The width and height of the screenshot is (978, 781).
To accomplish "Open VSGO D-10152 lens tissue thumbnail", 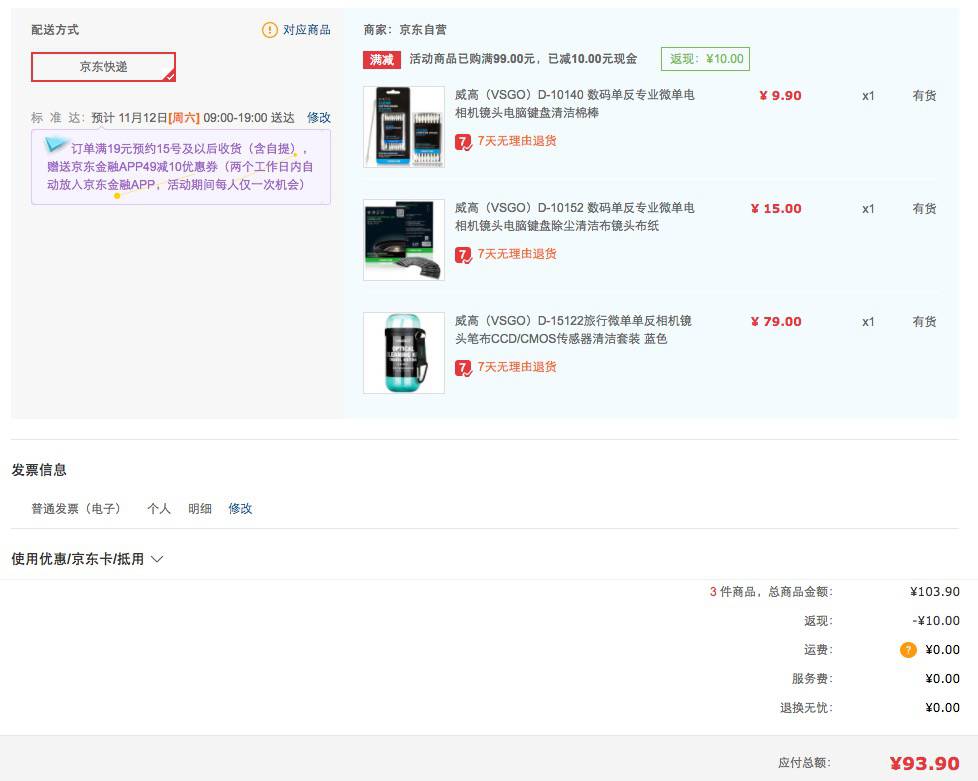I will [x=404, y=240].
